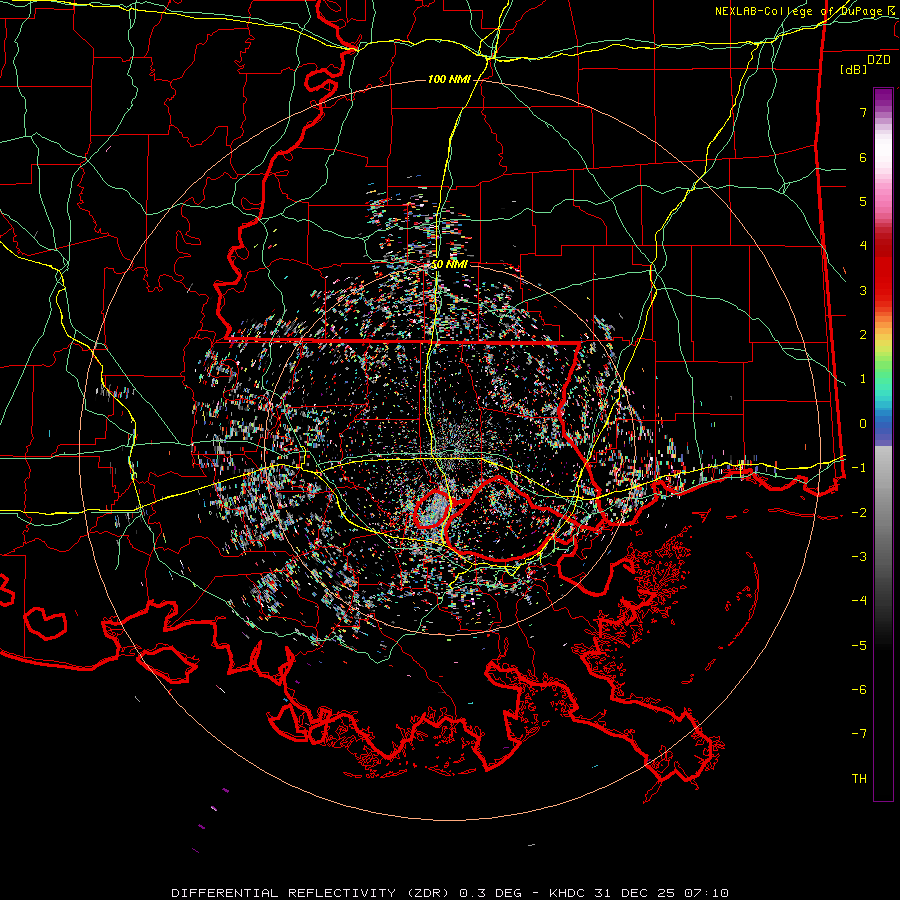Click the positive 3 scale value
900x900 pixels.
[x=863, y=290]
